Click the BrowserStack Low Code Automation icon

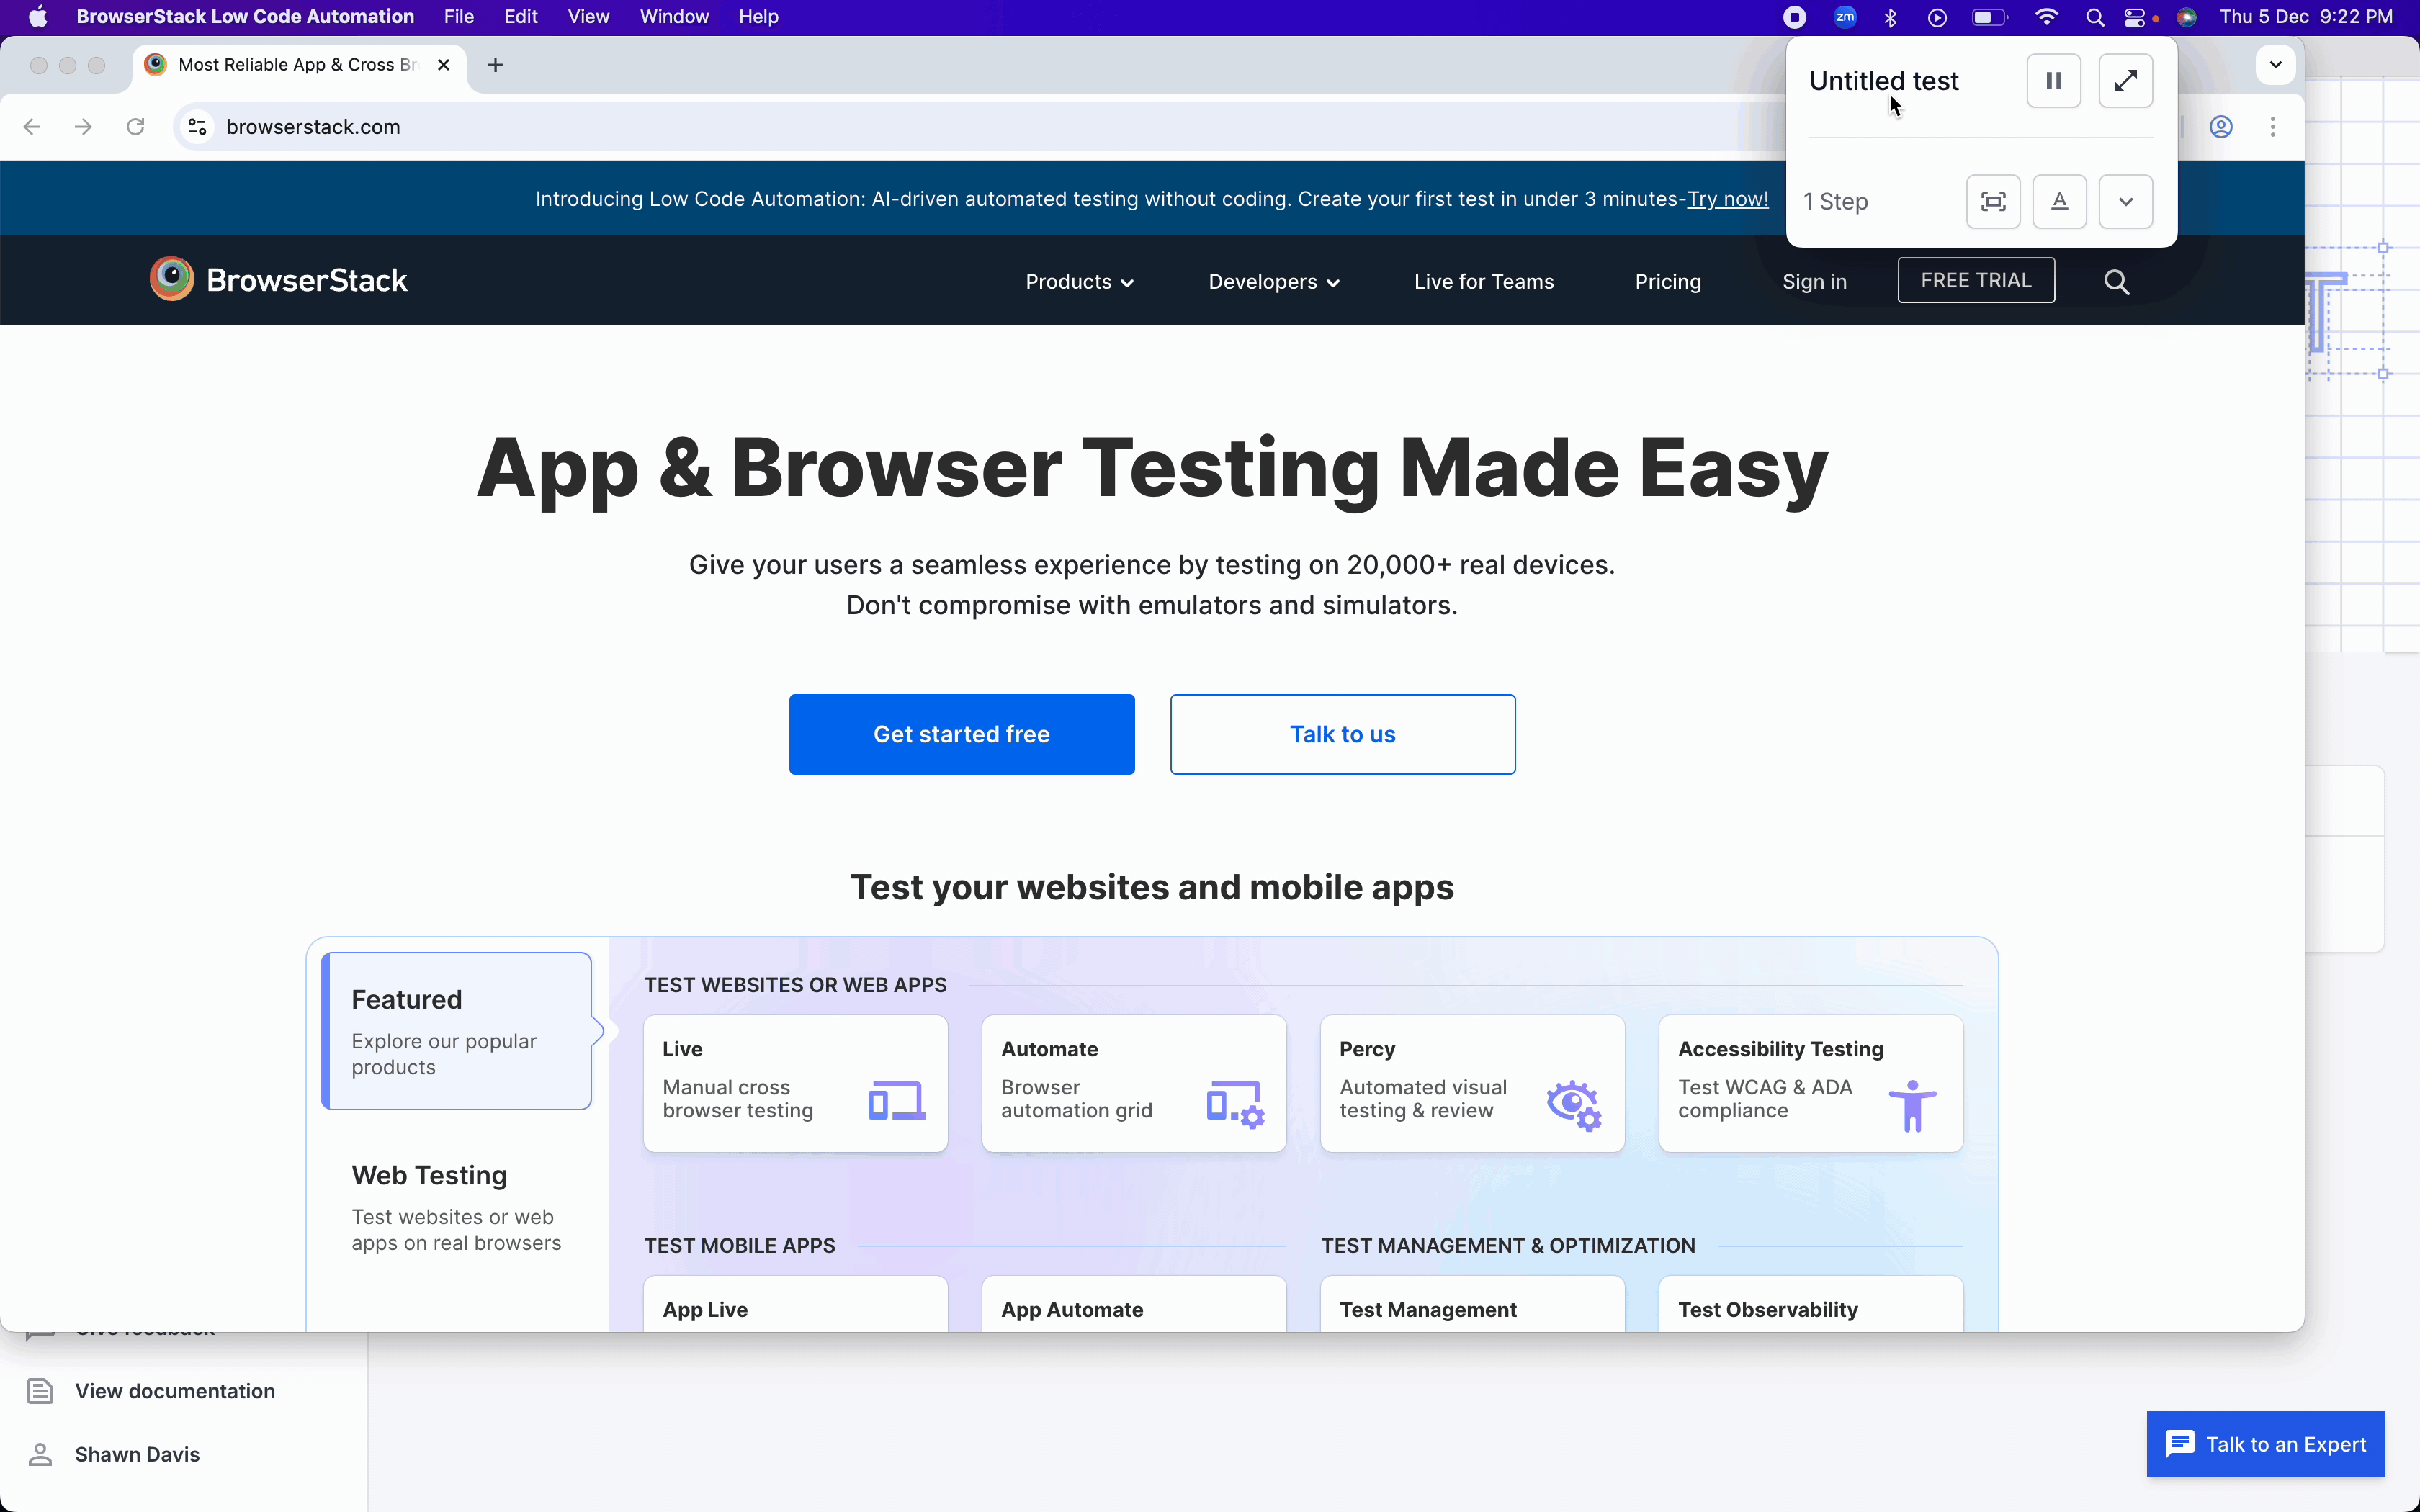click(x=1795, y=16)
